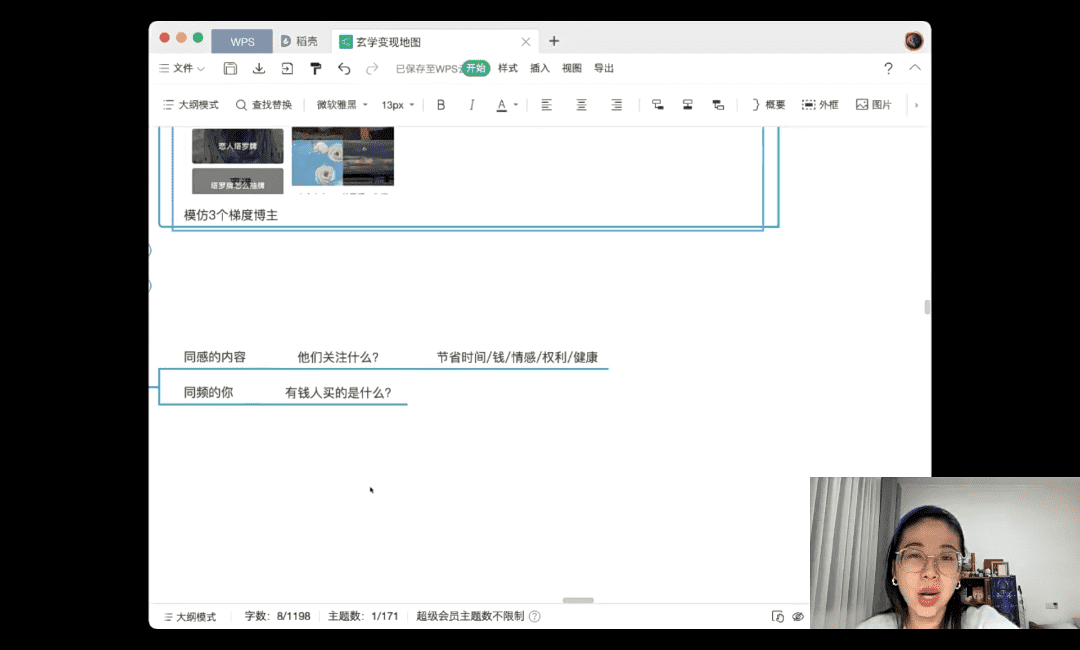Click the 图片 insert image icon
The width and height of the screenshot is (1080, 650).
(873, 105)
